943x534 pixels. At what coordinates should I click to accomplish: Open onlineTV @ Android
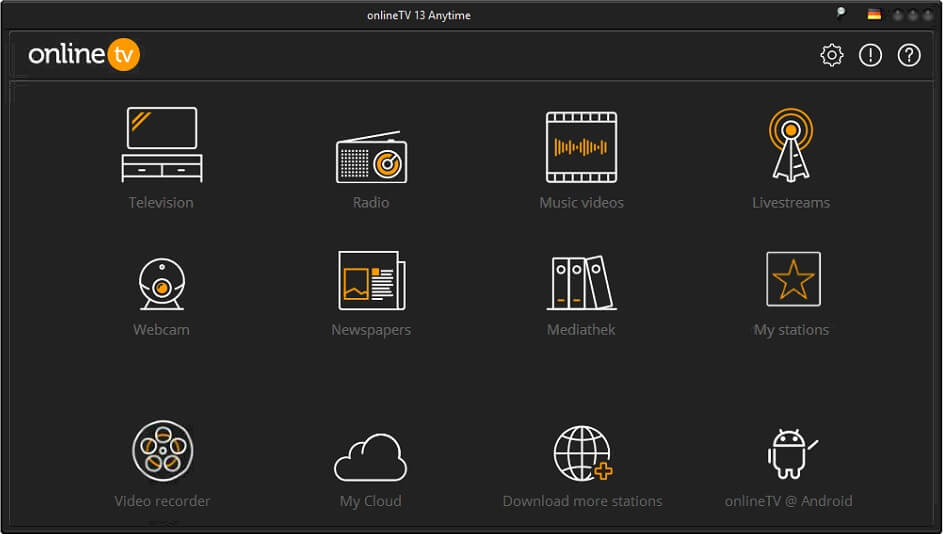pos(790,455)
